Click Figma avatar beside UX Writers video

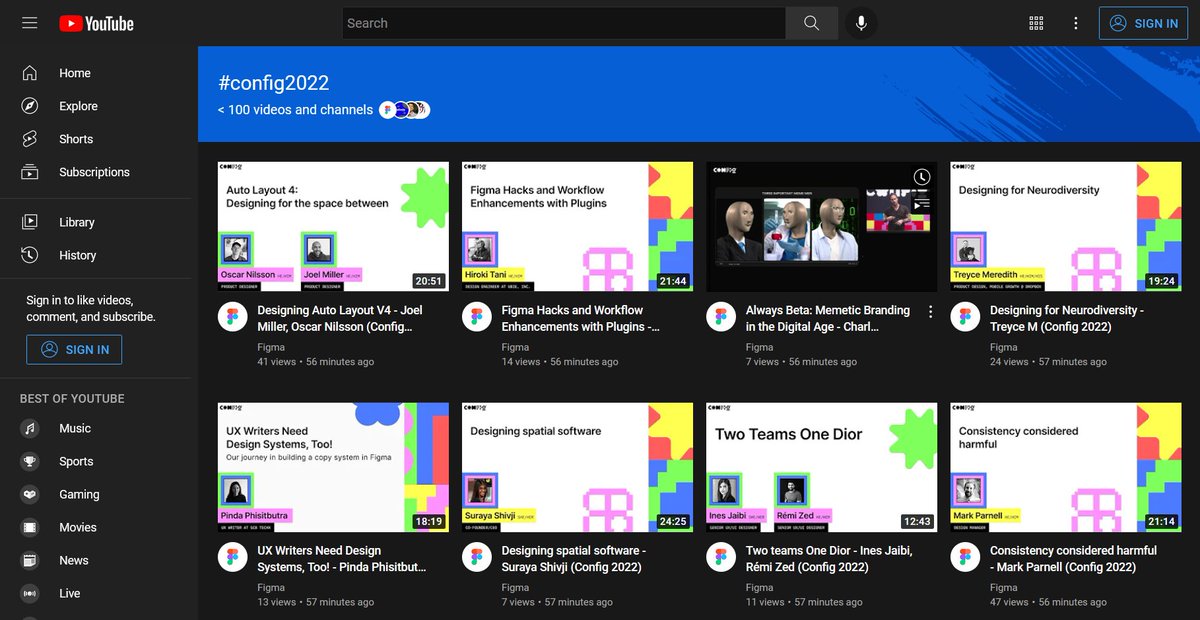click(232, 557)
